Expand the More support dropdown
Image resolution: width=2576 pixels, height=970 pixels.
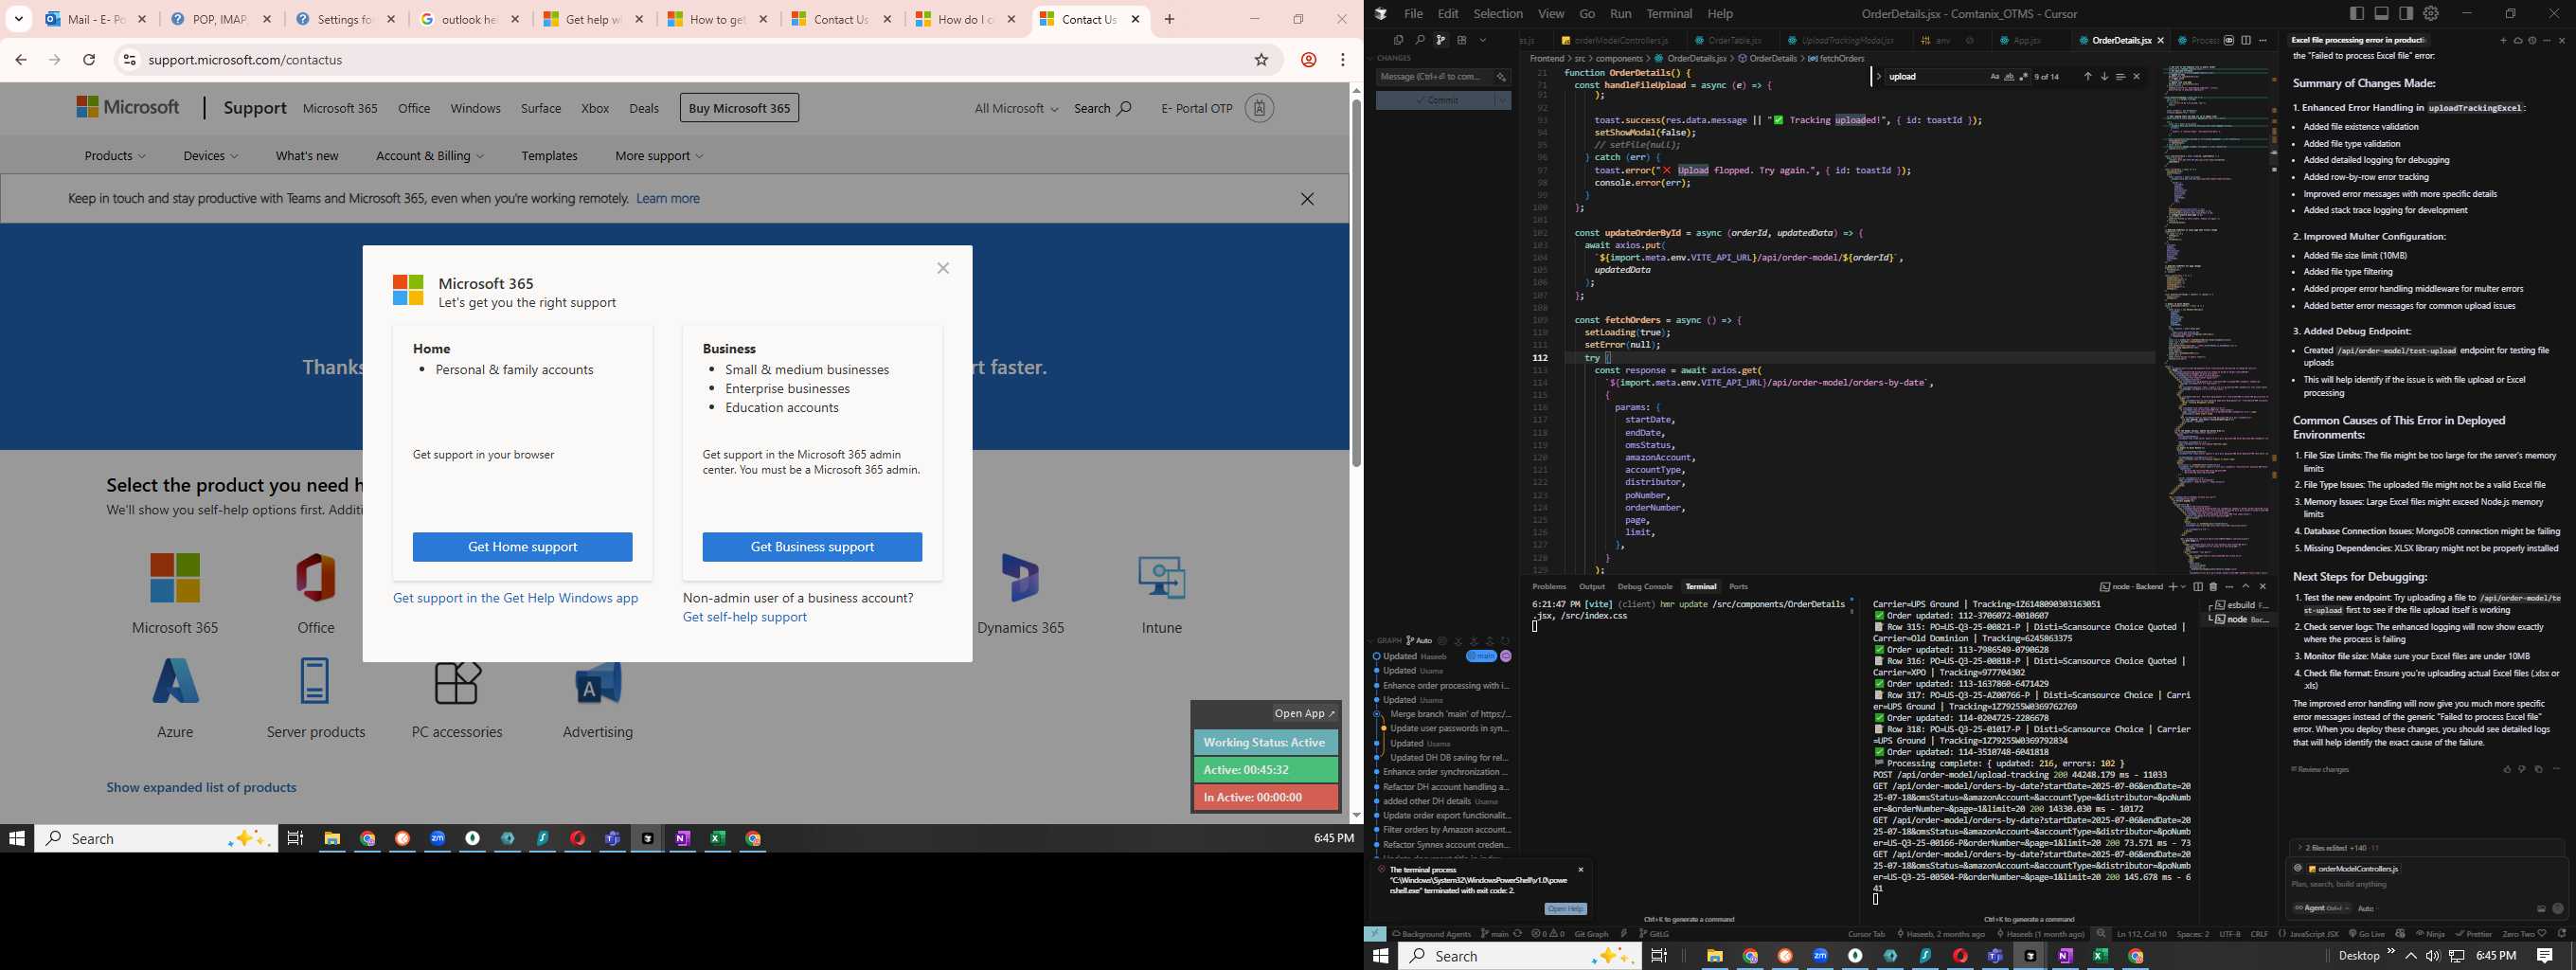pos(659,156)
